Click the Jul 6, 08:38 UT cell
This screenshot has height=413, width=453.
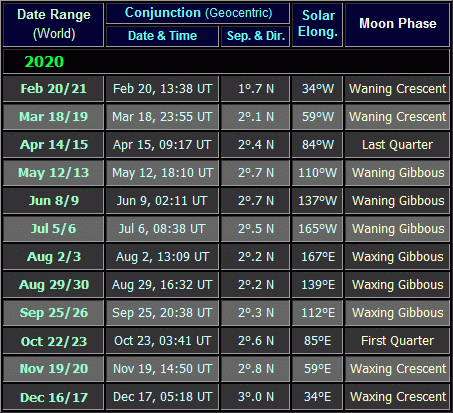point(162,229)
